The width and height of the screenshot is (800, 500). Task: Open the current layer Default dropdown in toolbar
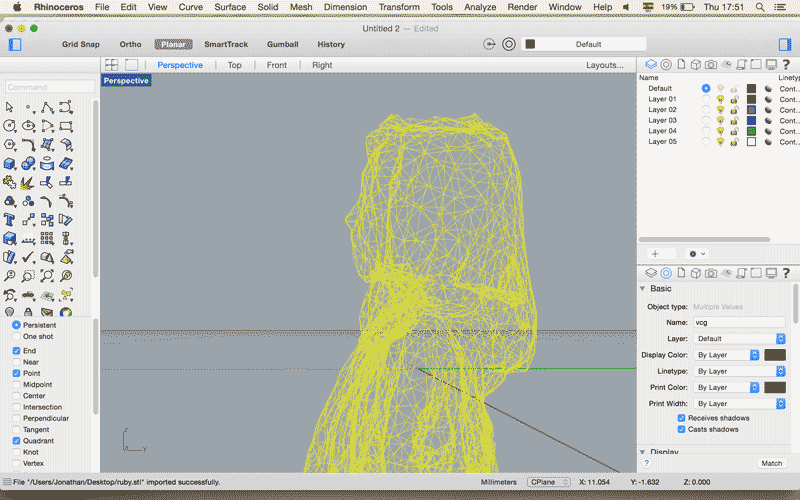584,44
